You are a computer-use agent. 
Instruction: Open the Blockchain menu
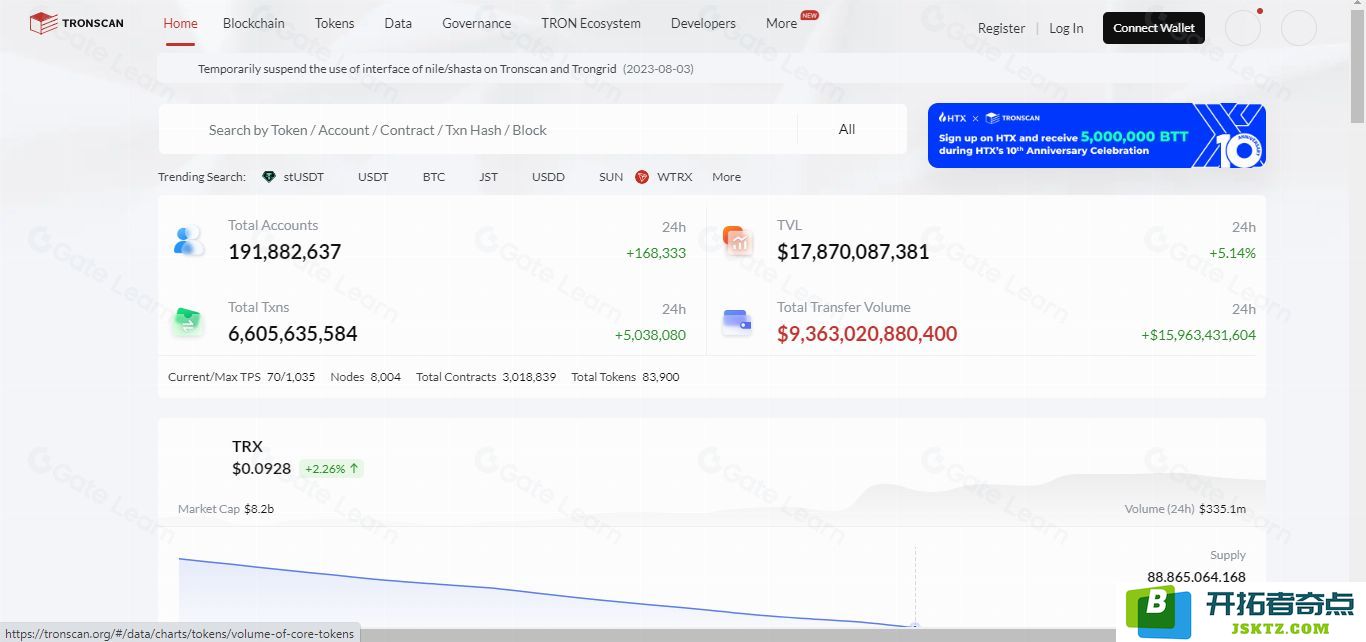253,23
